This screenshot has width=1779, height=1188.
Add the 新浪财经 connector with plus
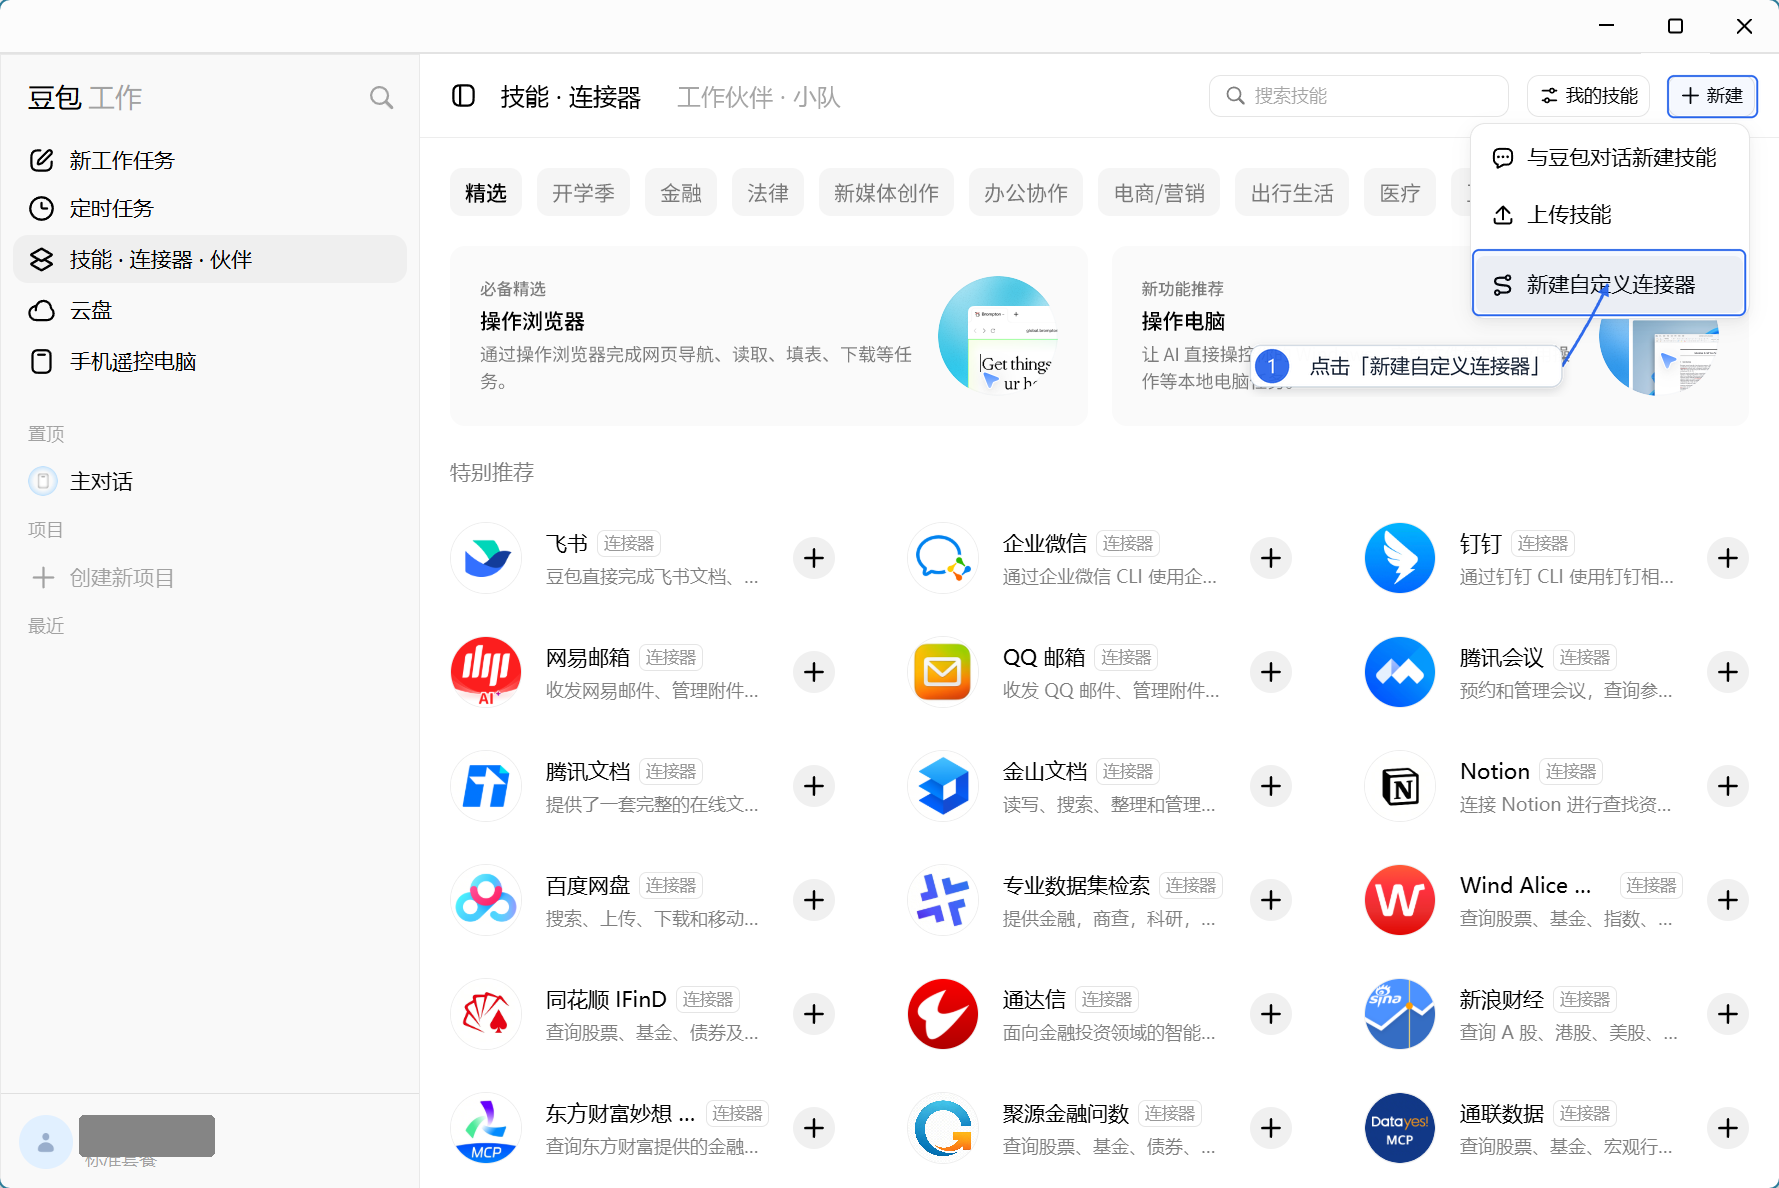(1728, 1014)
